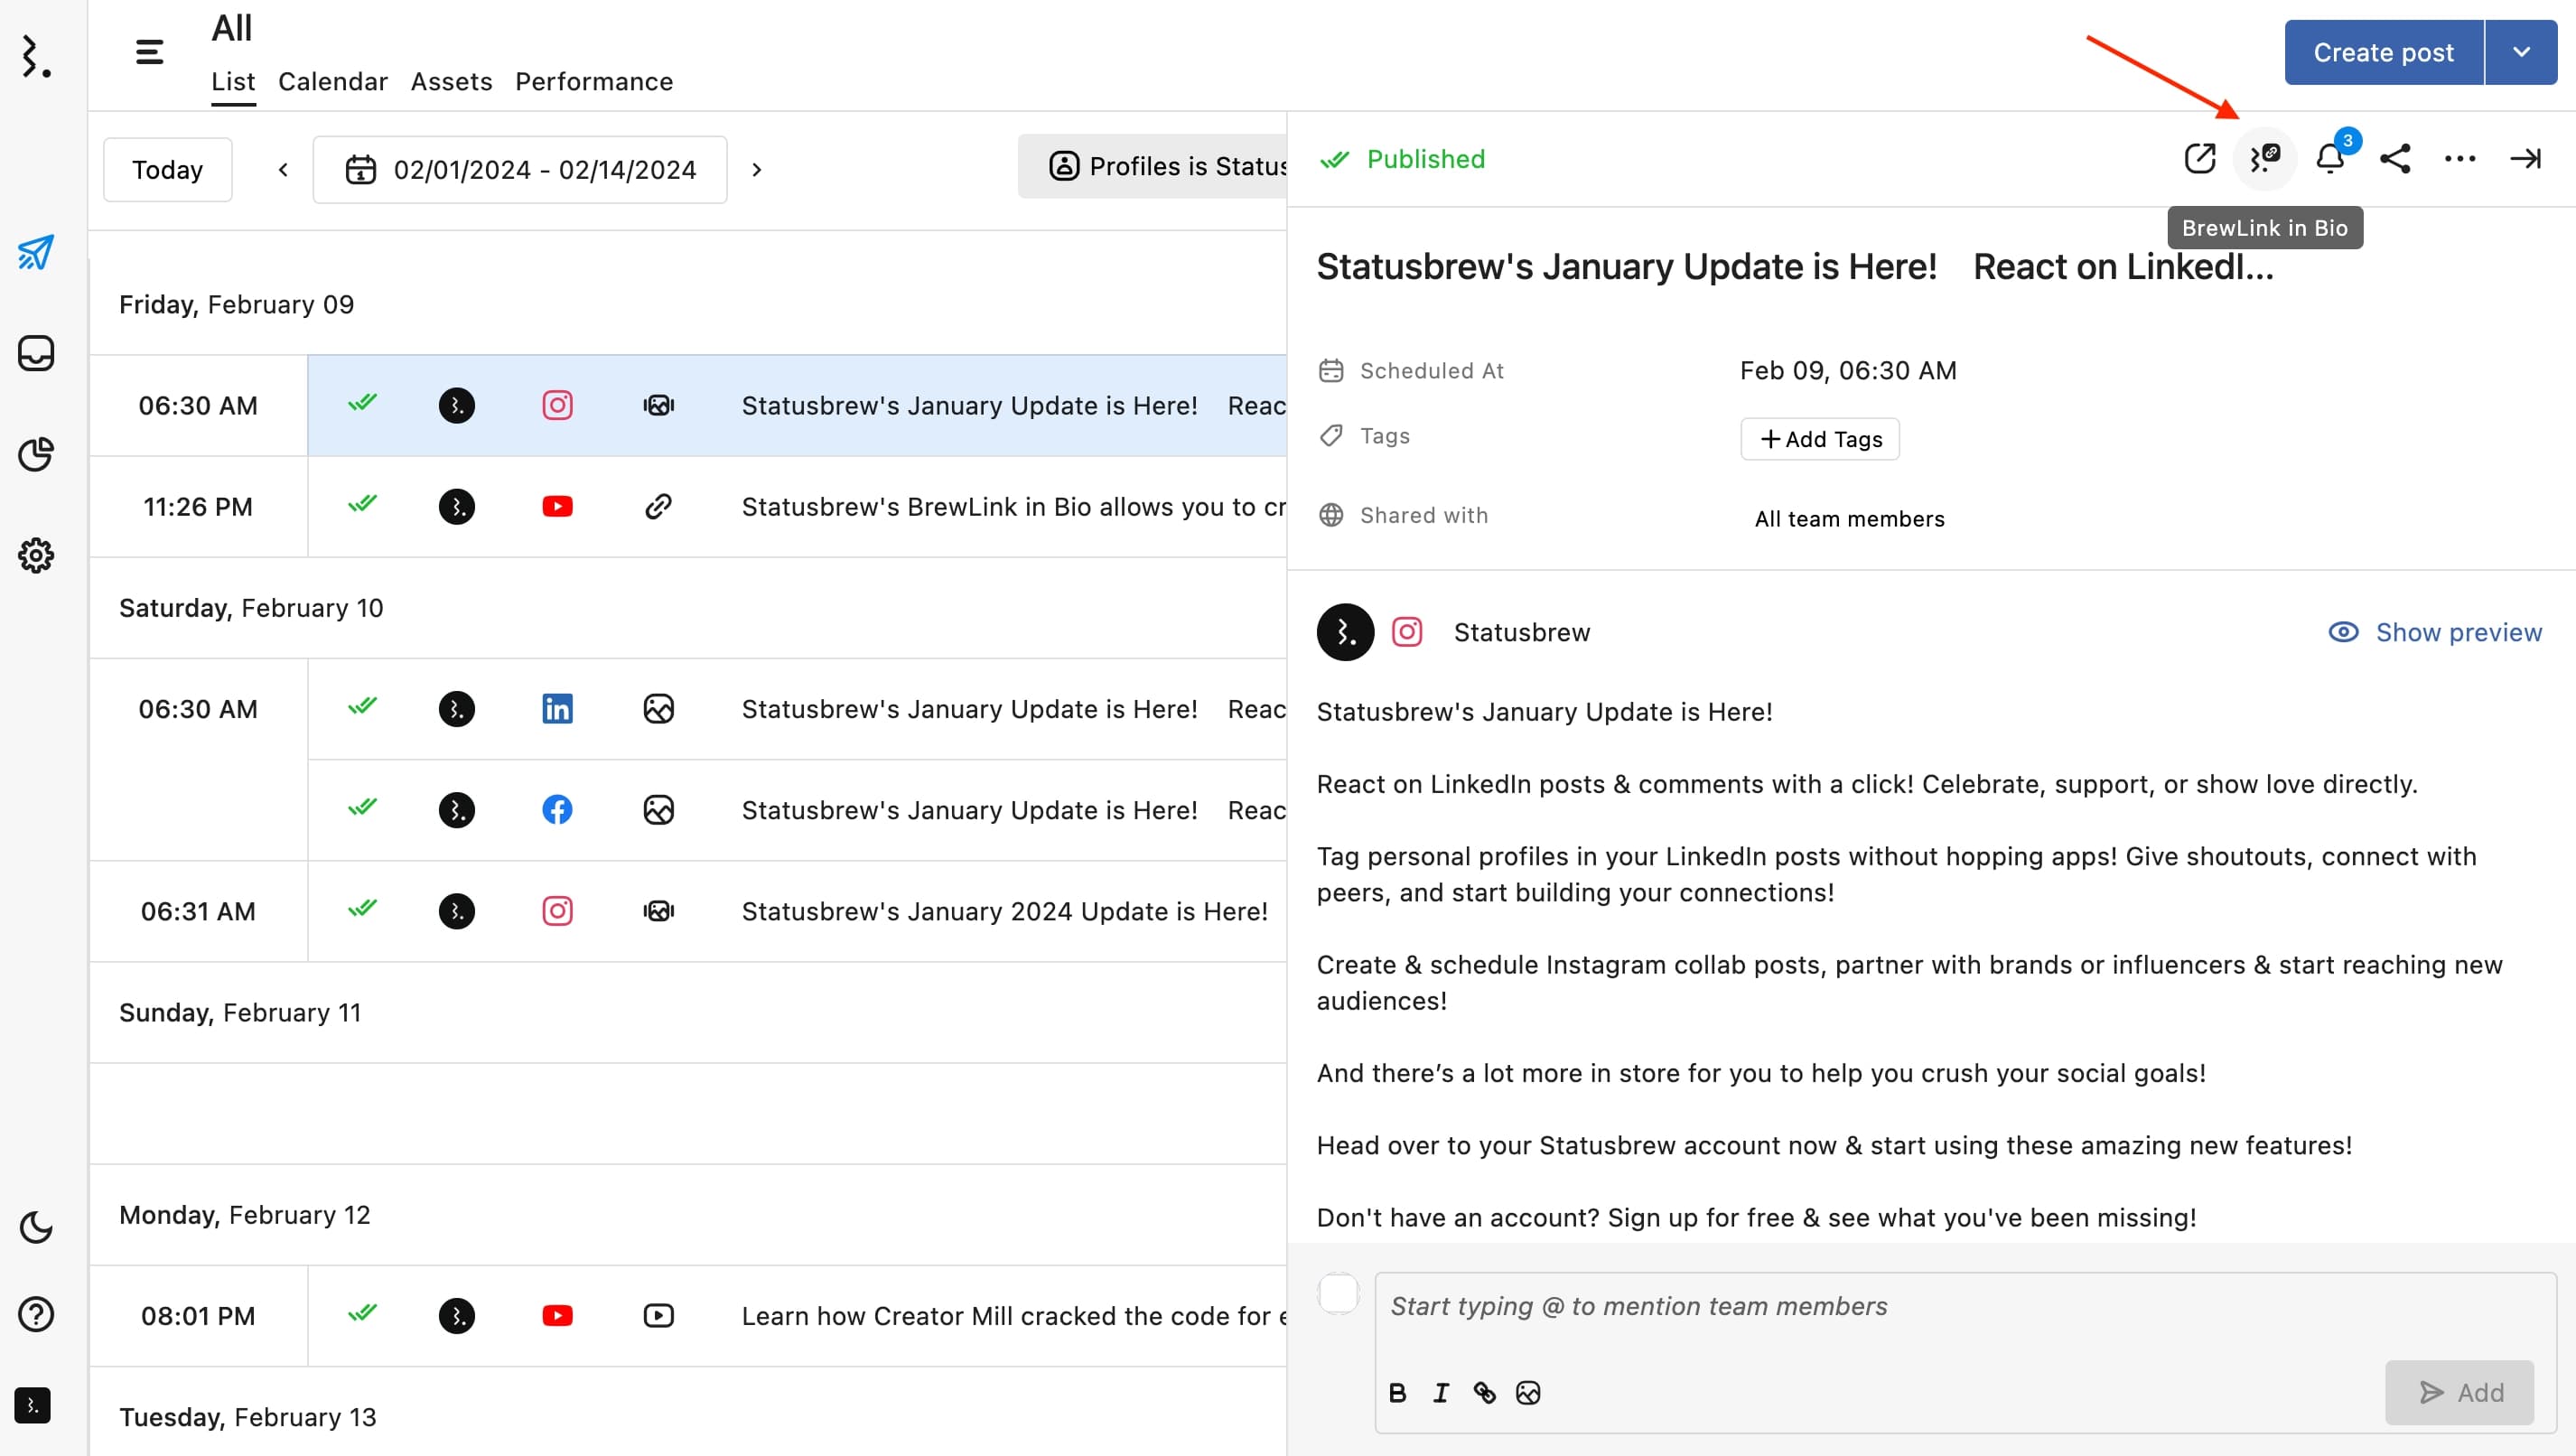Click image type icon in Facebook row

coord(659,810)
